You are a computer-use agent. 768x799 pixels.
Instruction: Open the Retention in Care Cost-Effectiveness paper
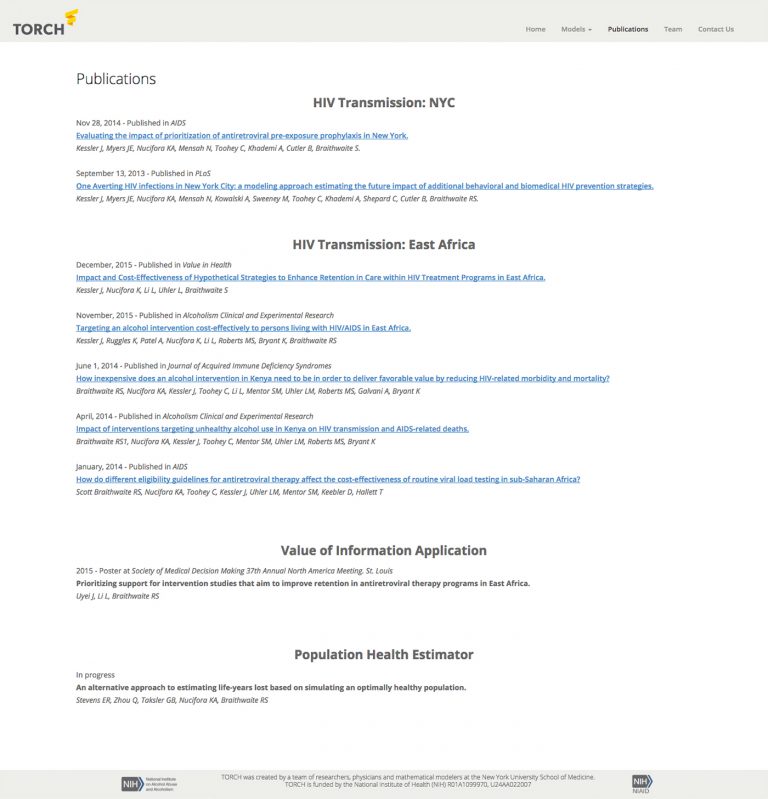pos(310,277)
